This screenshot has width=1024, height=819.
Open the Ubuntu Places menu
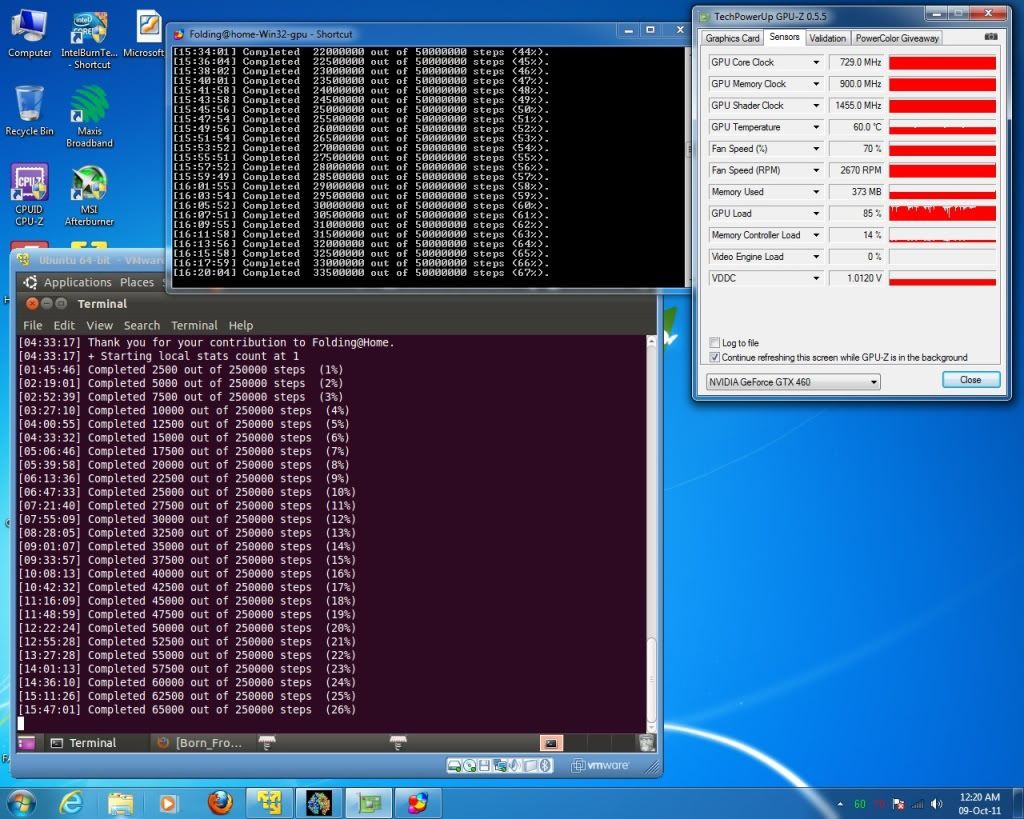point(137,282)
